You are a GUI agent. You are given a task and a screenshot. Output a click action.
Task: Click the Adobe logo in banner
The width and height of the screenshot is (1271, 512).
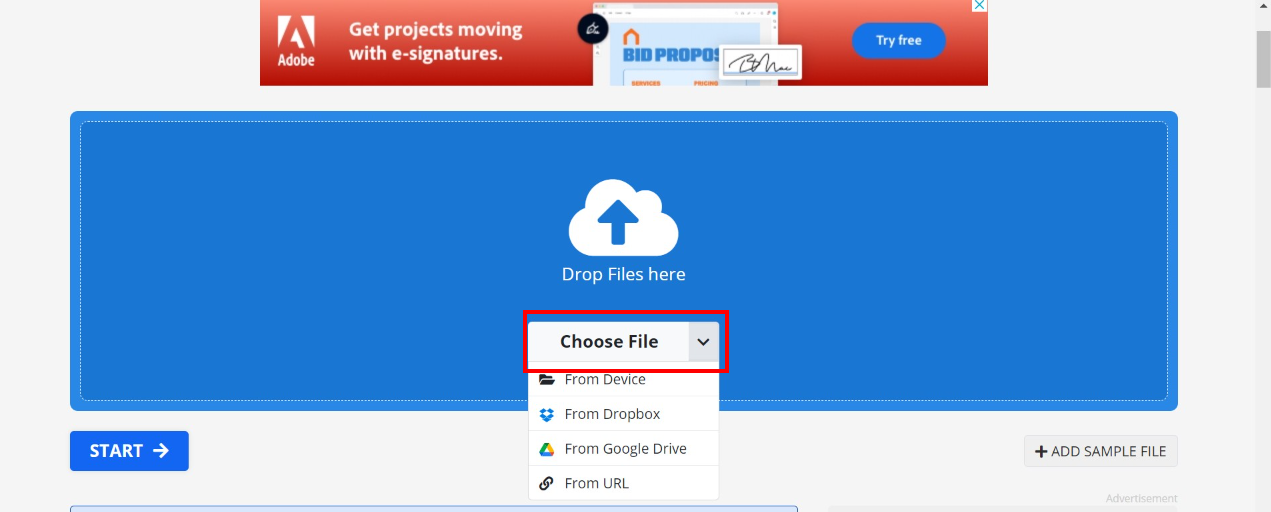tap(296, 42)
